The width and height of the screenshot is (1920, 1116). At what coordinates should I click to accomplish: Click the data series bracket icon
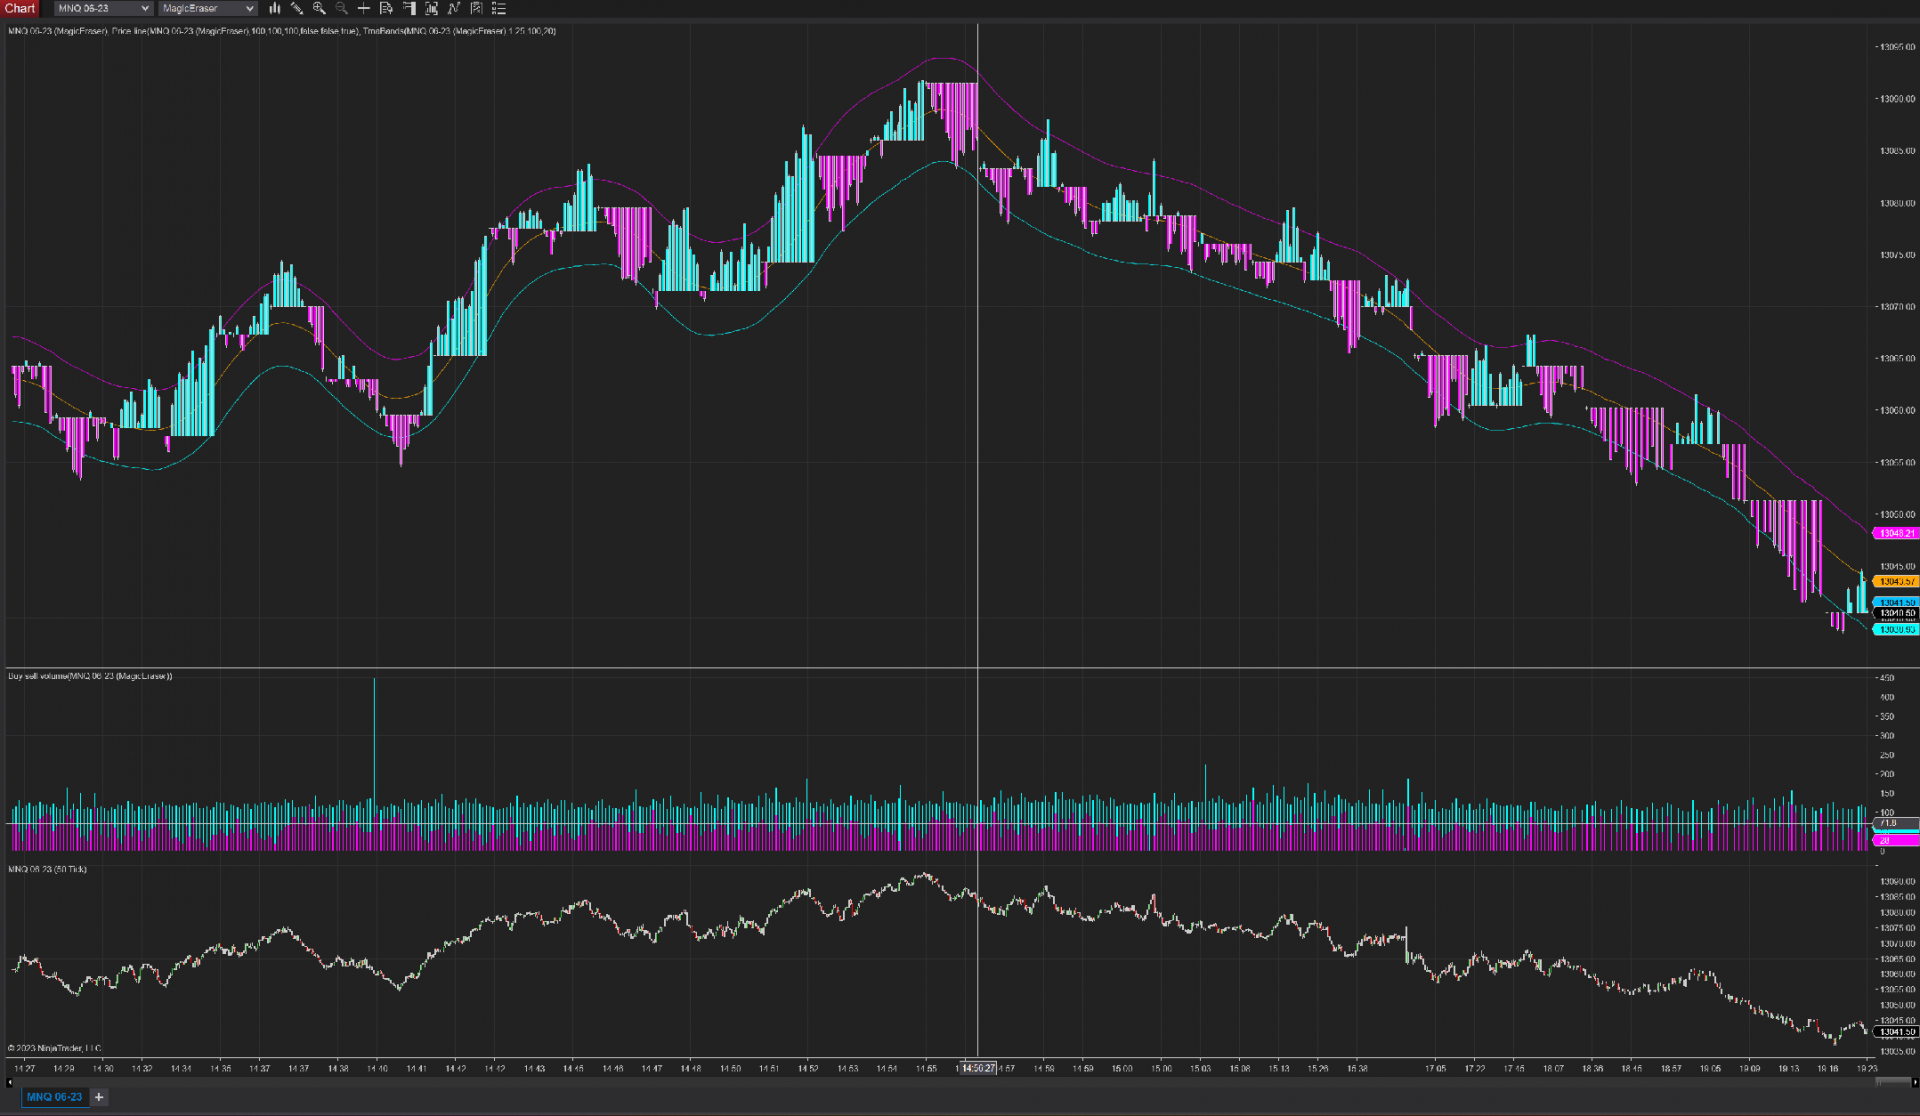(431, 8)
